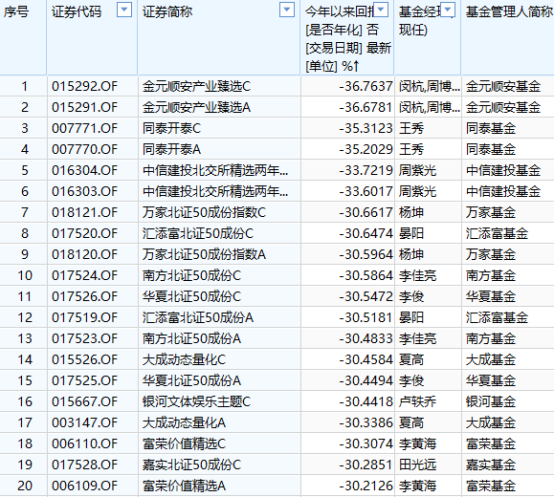This screenshot has height=498, width=554.
Task: Click manager 周紫光 in row 5
Action: [418, 170]
